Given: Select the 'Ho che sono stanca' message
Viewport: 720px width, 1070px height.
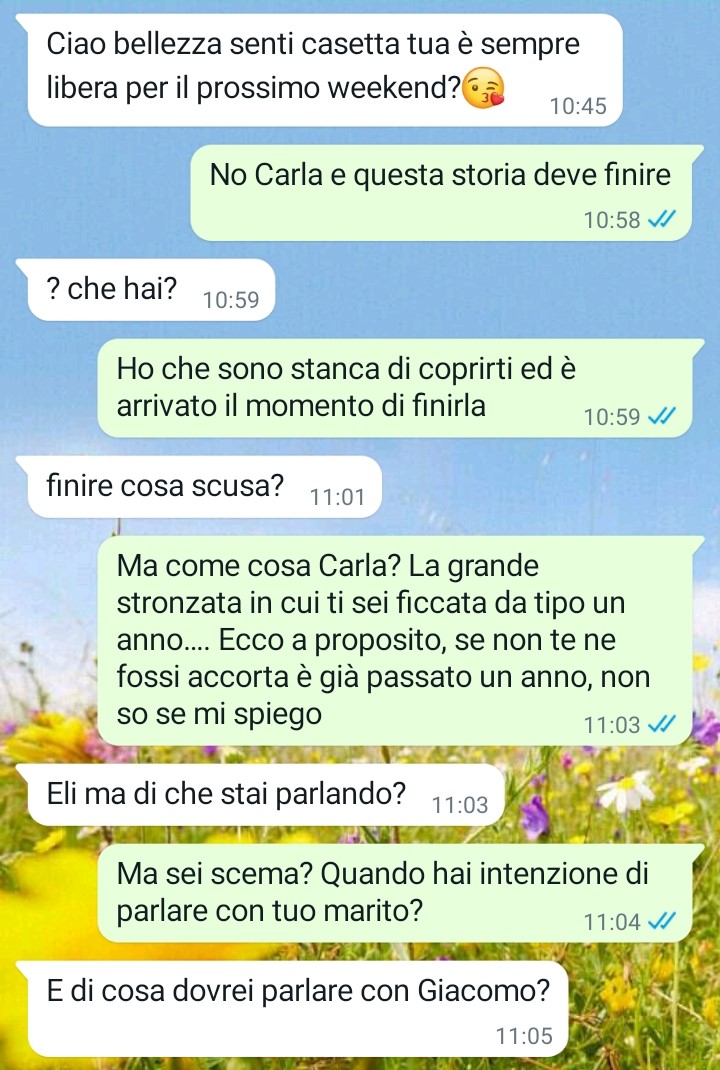Looking at the screenshot, I should pyautogui.click(x=401, y=388).
